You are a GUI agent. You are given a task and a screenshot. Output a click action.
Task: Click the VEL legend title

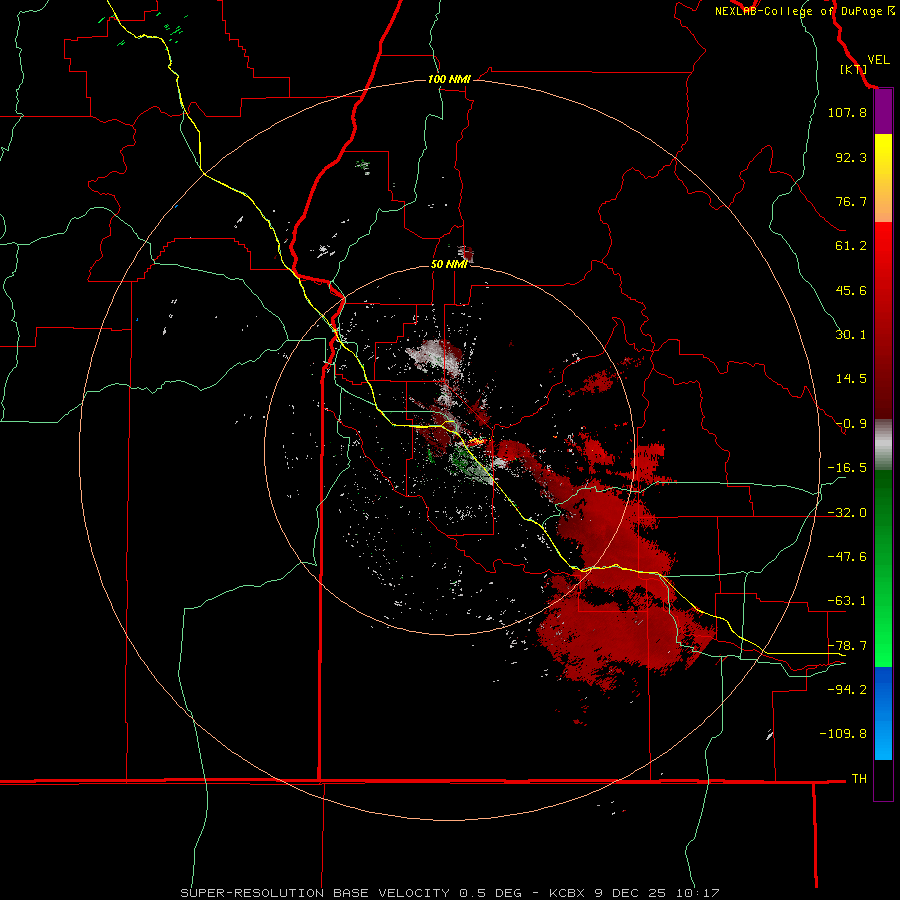[x=878, y=60]
